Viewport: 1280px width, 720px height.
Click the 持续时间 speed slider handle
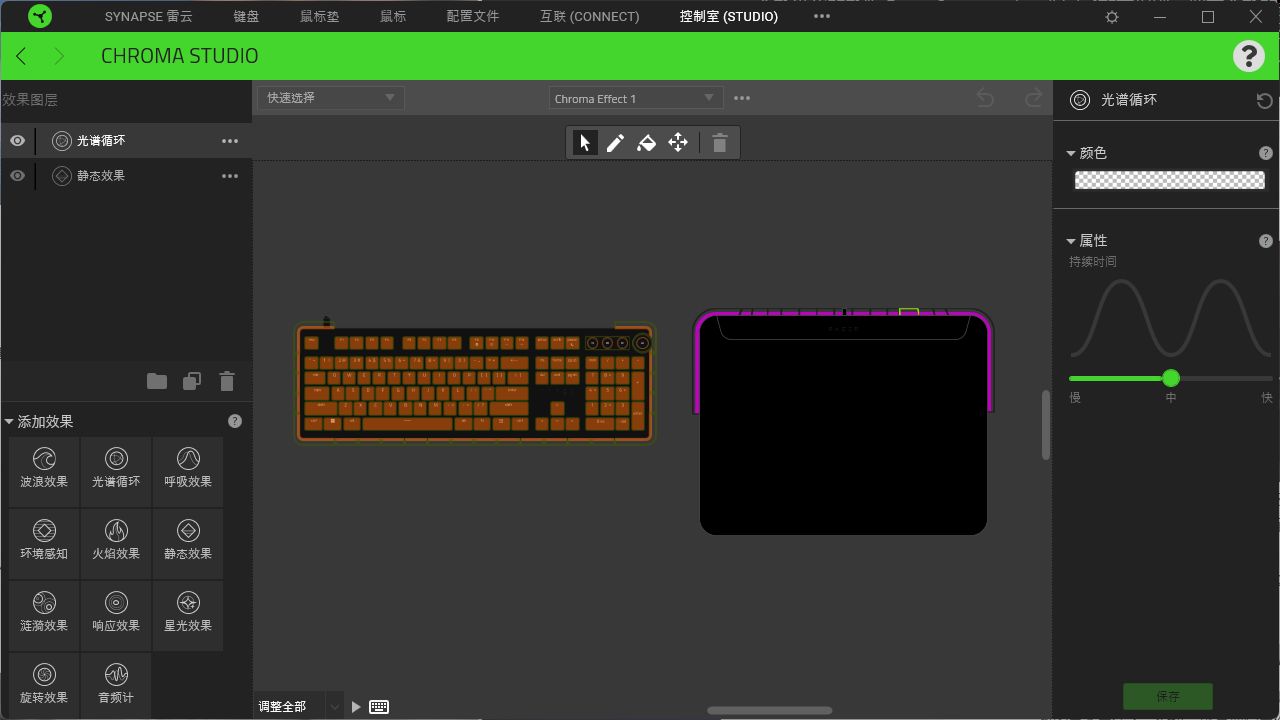[1171, 378]
